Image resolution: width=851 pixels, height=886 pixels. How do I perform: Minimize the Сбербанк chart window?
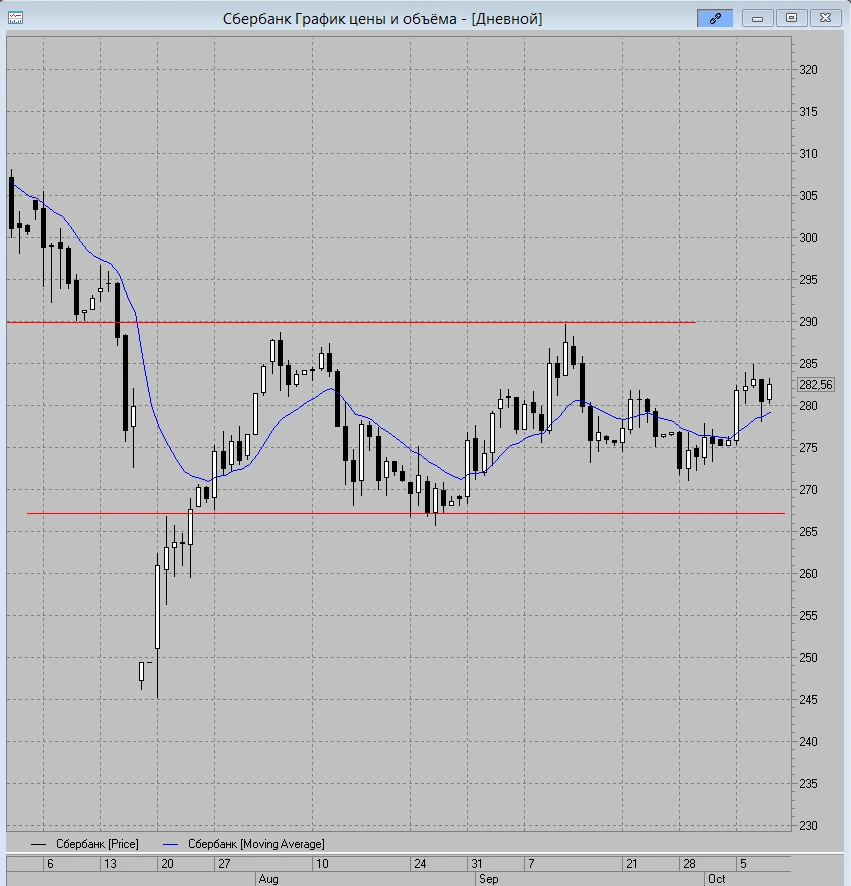click(757, 18)
